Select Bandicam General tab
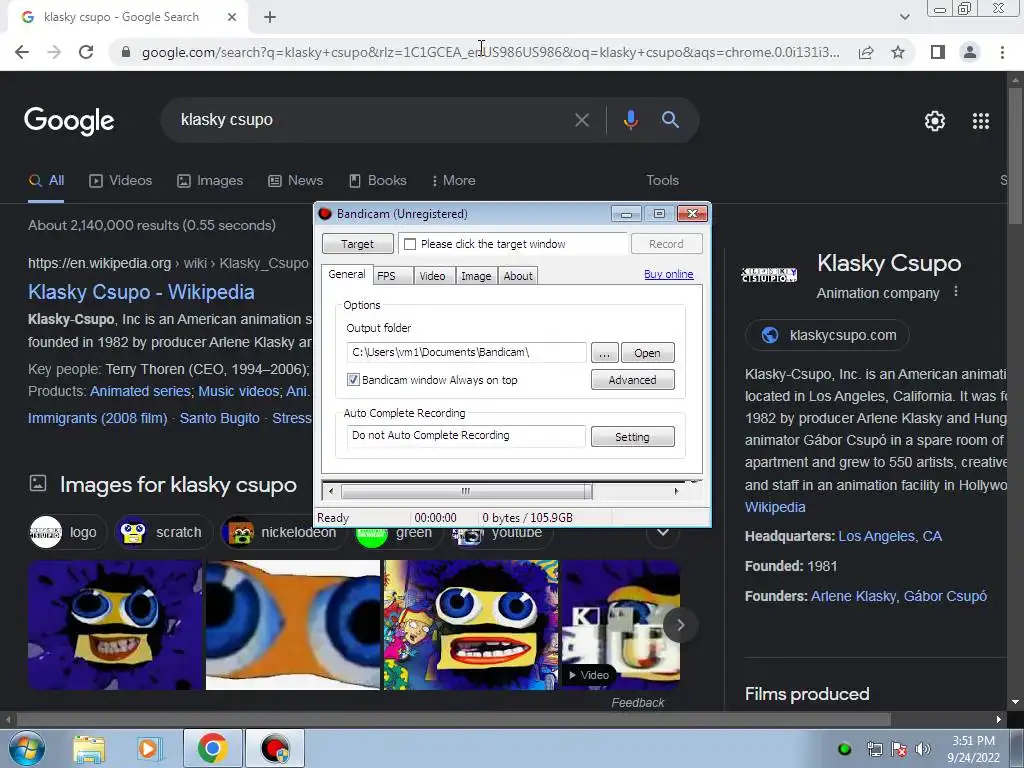This screenshot has width=1024, height=768. pos(347,274)
